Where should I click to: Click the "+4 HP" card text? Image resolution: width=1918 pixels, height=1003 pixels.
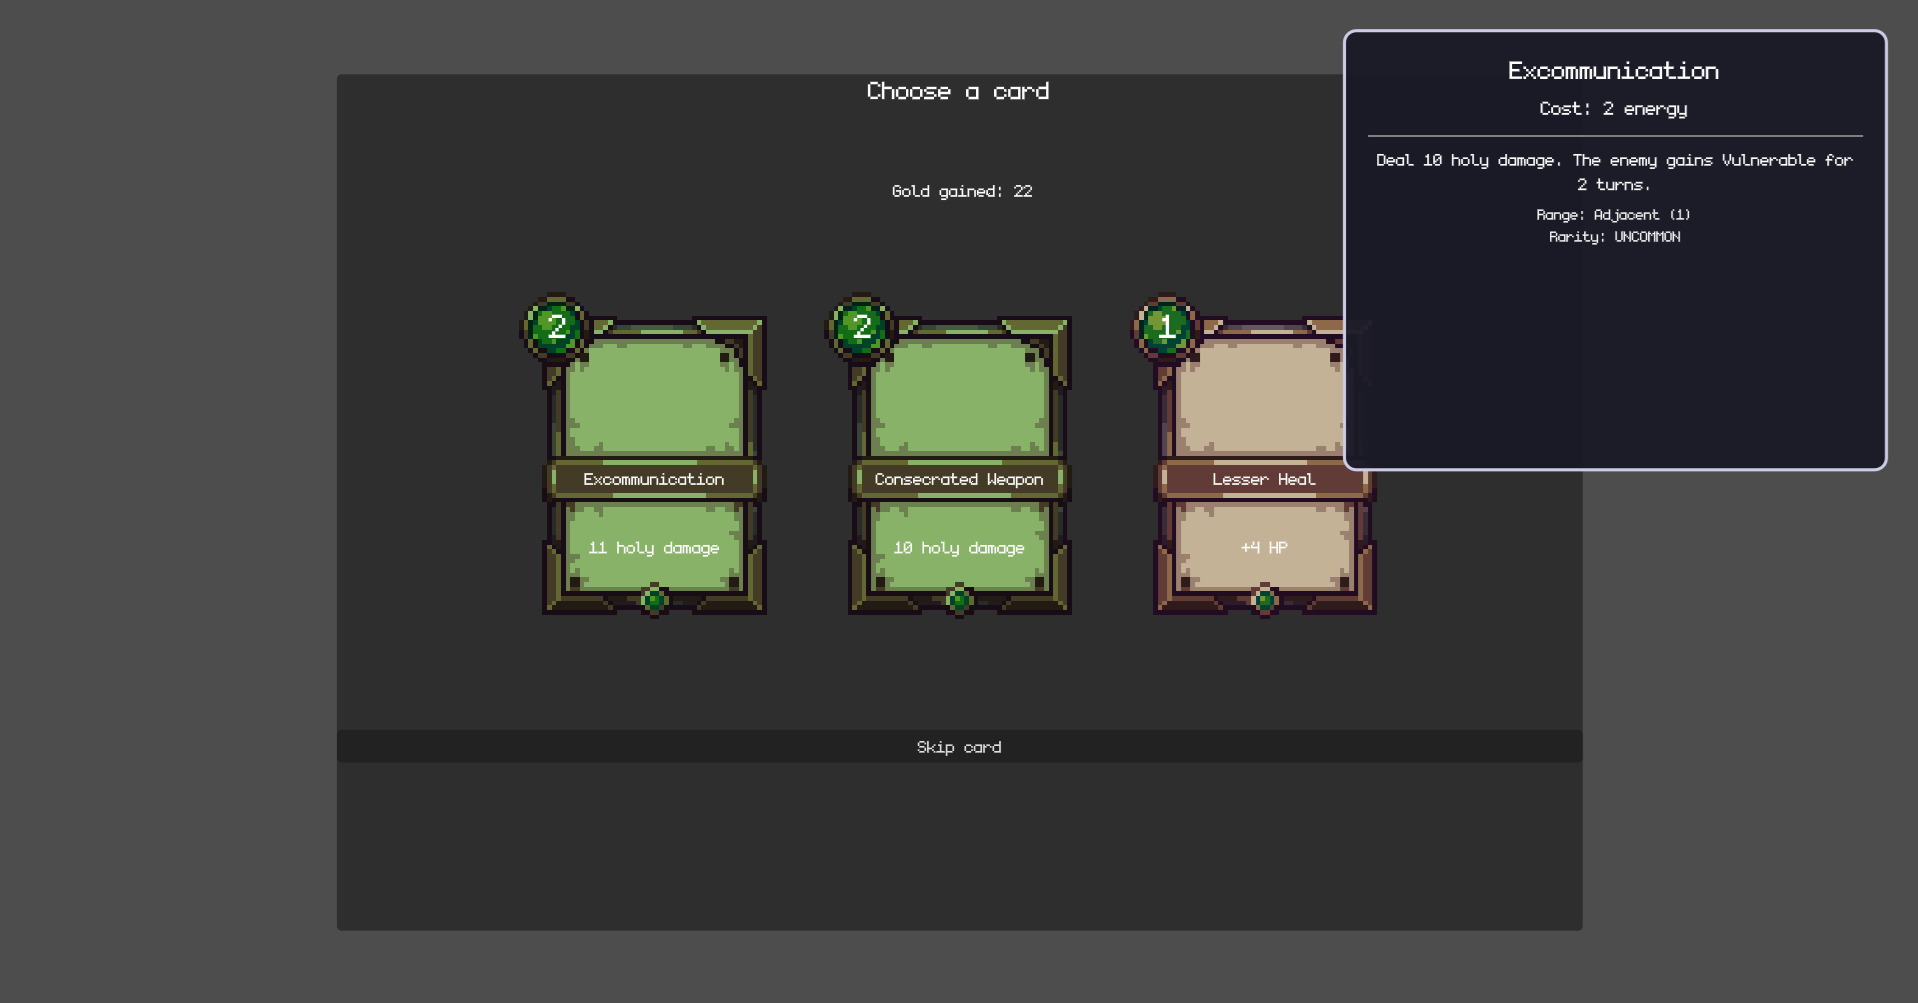1264,548
